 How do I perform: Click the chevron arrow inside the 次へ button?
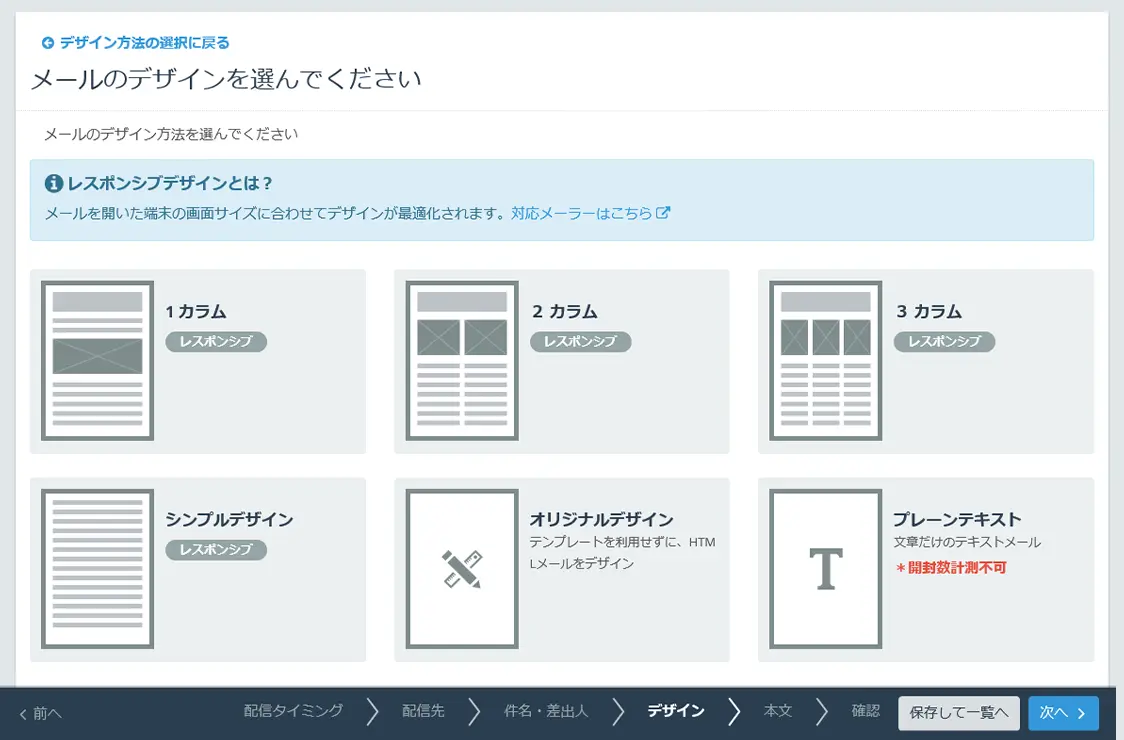[x=1082, y=713]
